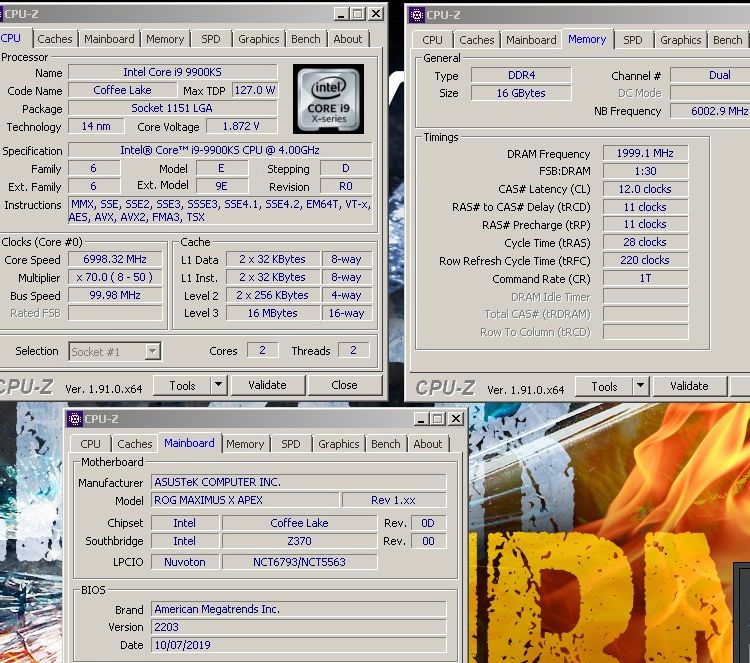Click the NB Frequency value '6002.9 MHz'
Viewport: 750px width, 663px height.
point(710,111)
